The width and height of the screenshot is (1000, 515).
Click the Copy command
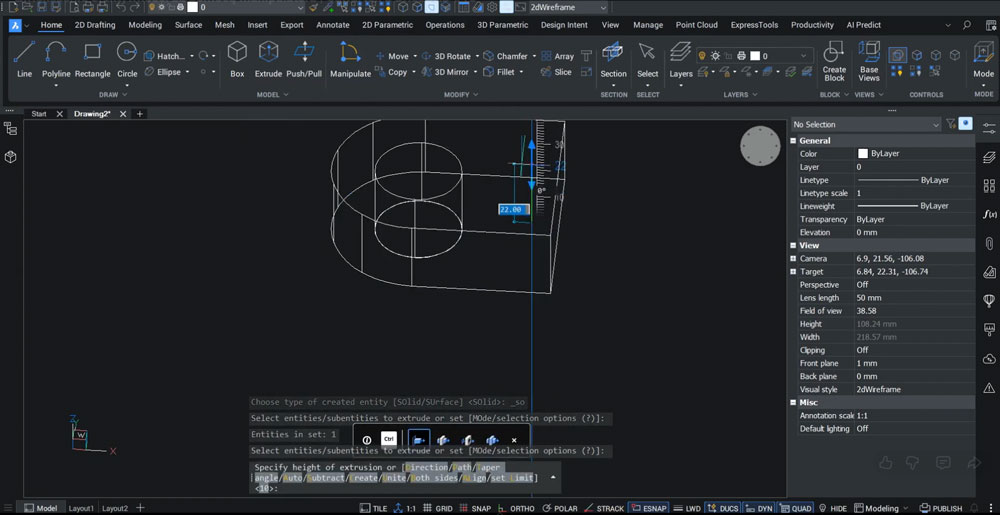(x=392, y=72)
